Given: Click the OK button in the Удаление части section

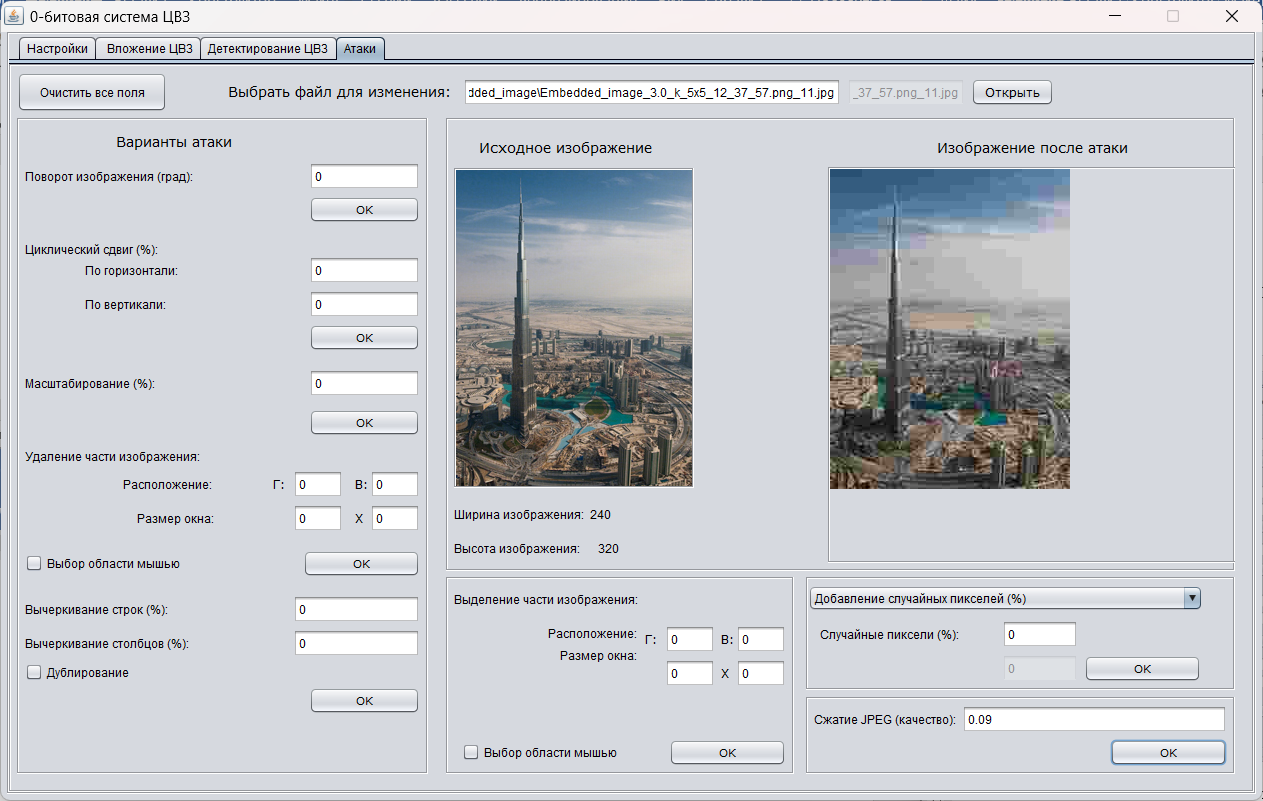Looking at the screenshot, I should click(361, 564).
